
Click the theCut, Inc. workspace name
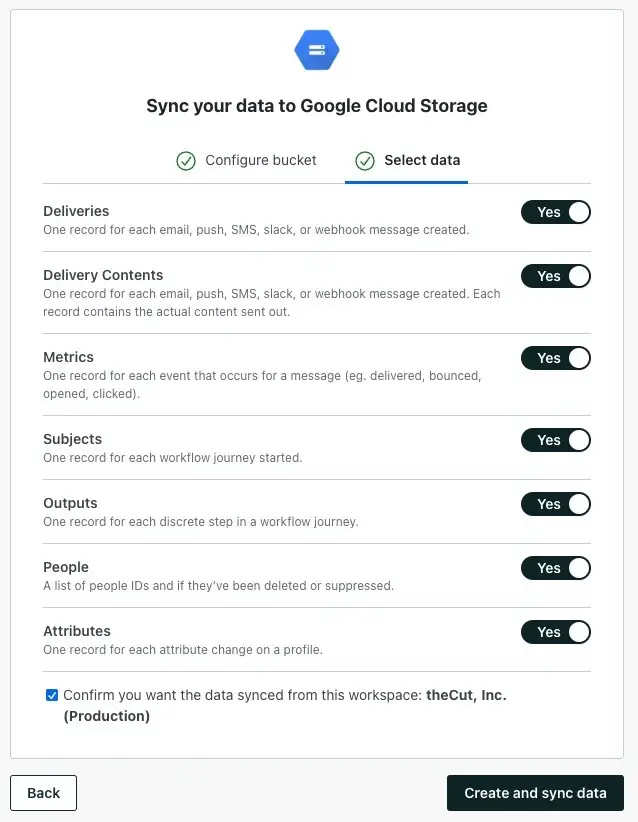click(x=466, y=695)
